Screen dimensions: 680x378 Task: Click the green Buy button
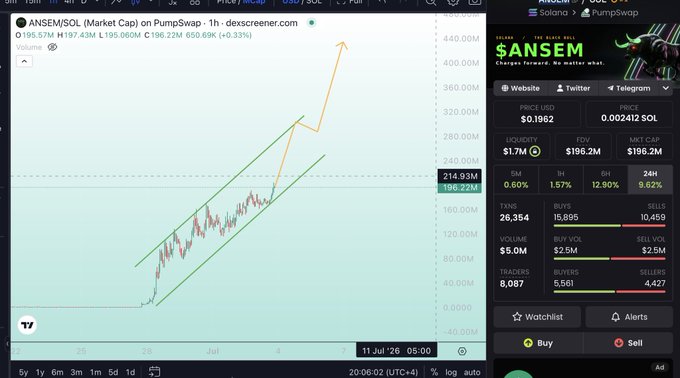[537, 343]
